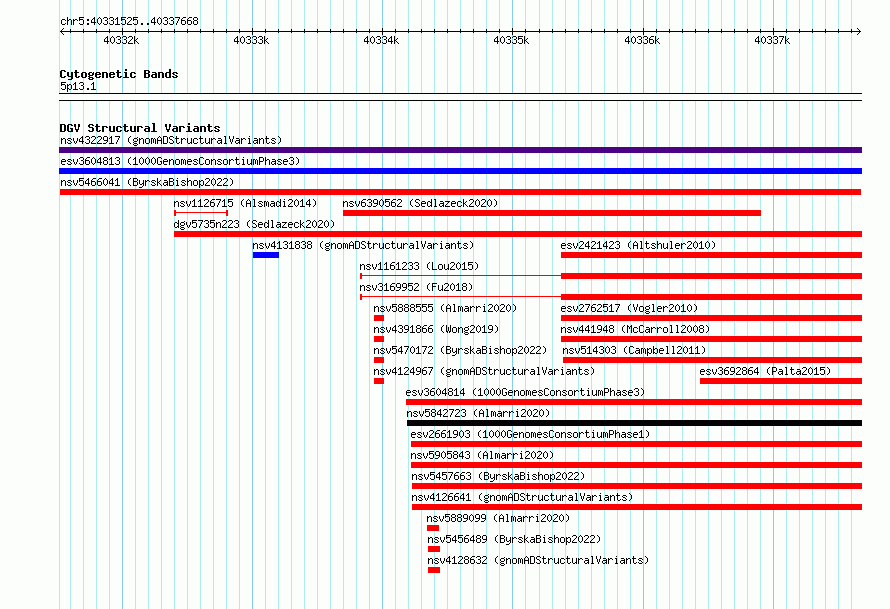890x609 pixels.
Task: Open nsv4124967 gnomAD variant label
Action: pos(484,371)
